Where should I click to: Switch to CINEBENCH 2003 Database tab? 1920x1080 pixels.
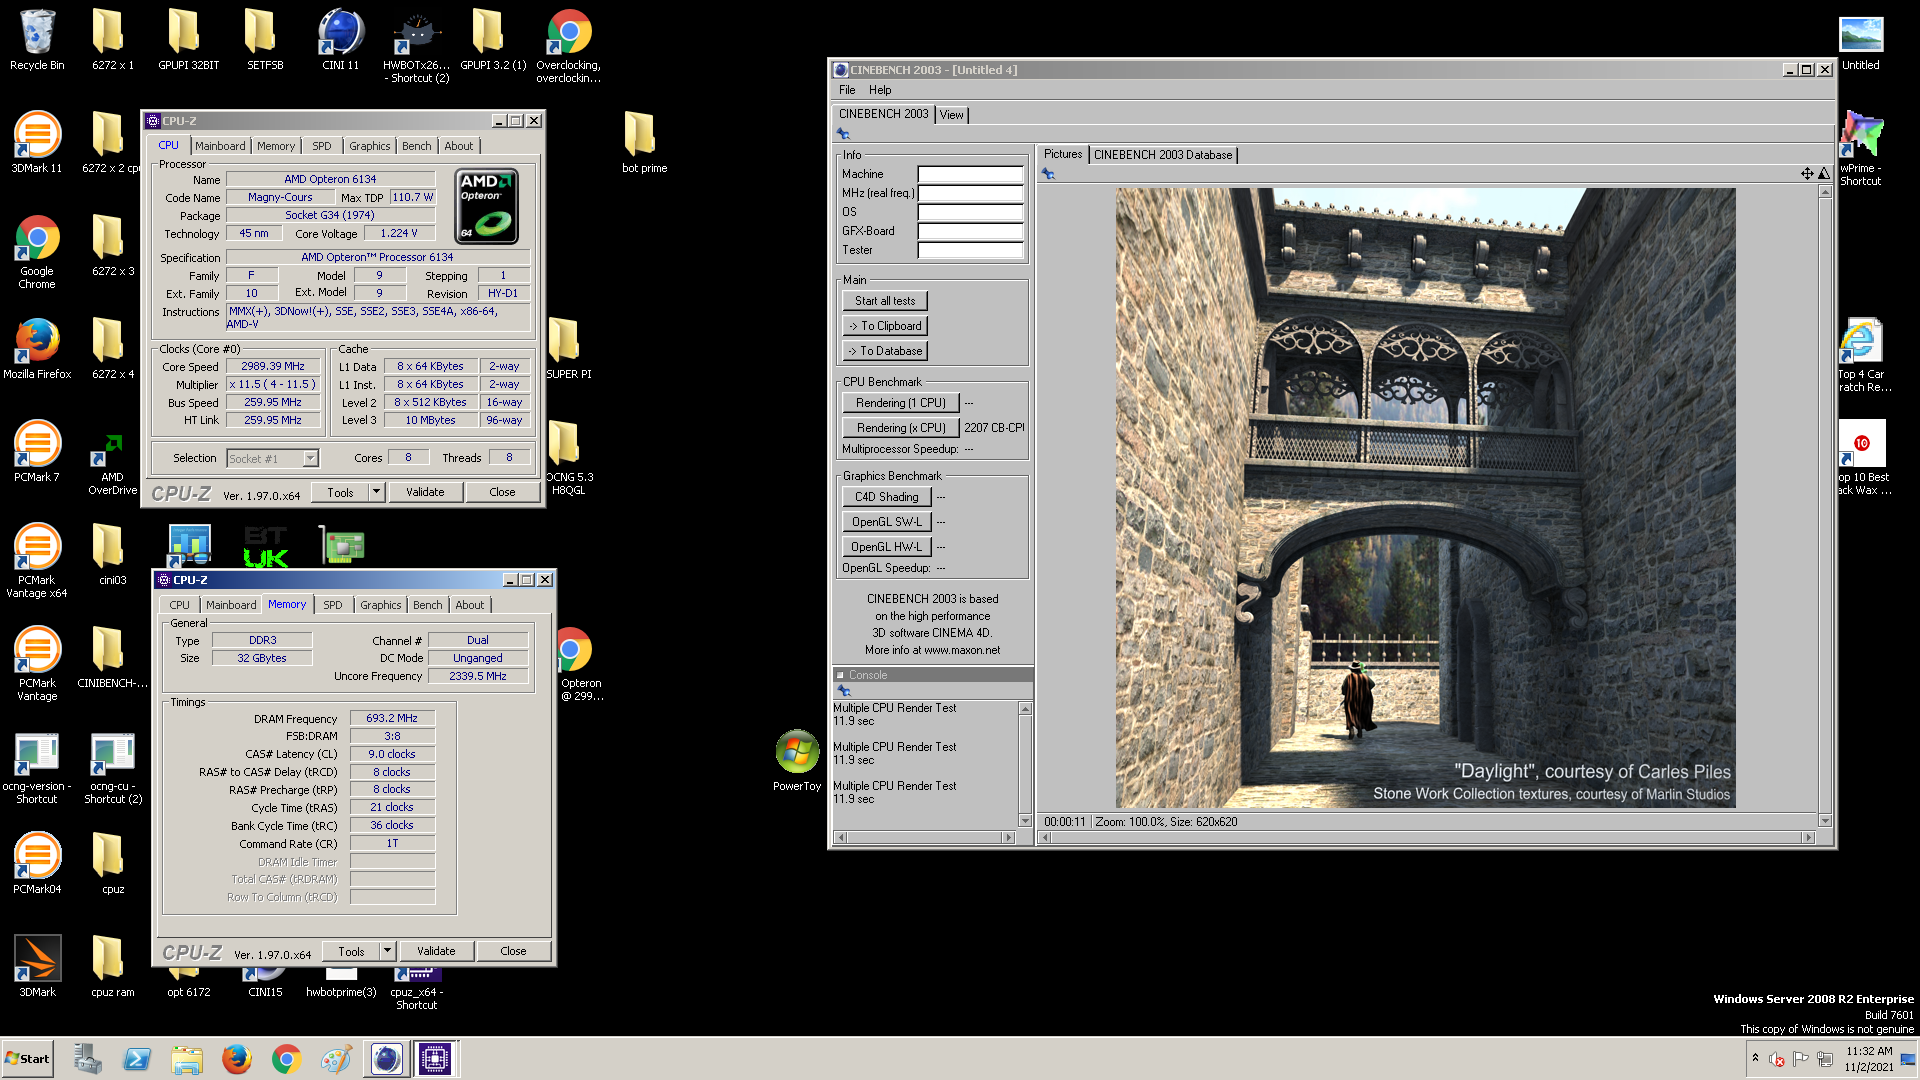pos(1162,155)
